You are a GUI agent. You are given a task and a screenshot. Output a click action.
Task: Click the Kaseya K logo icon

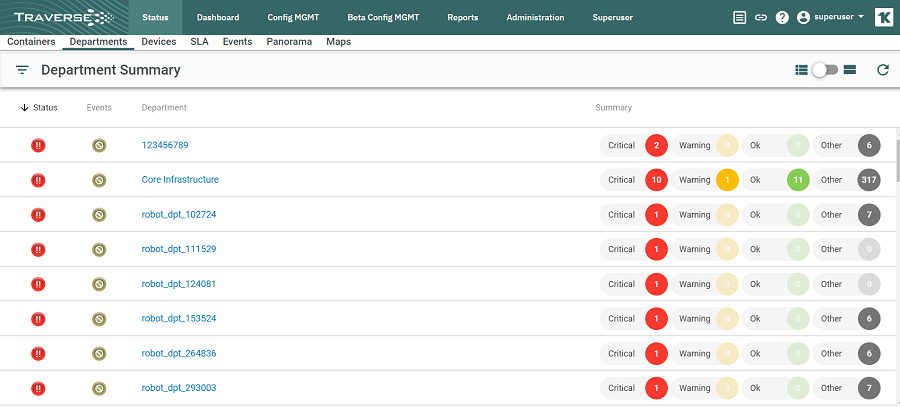(x=884, y=17)
